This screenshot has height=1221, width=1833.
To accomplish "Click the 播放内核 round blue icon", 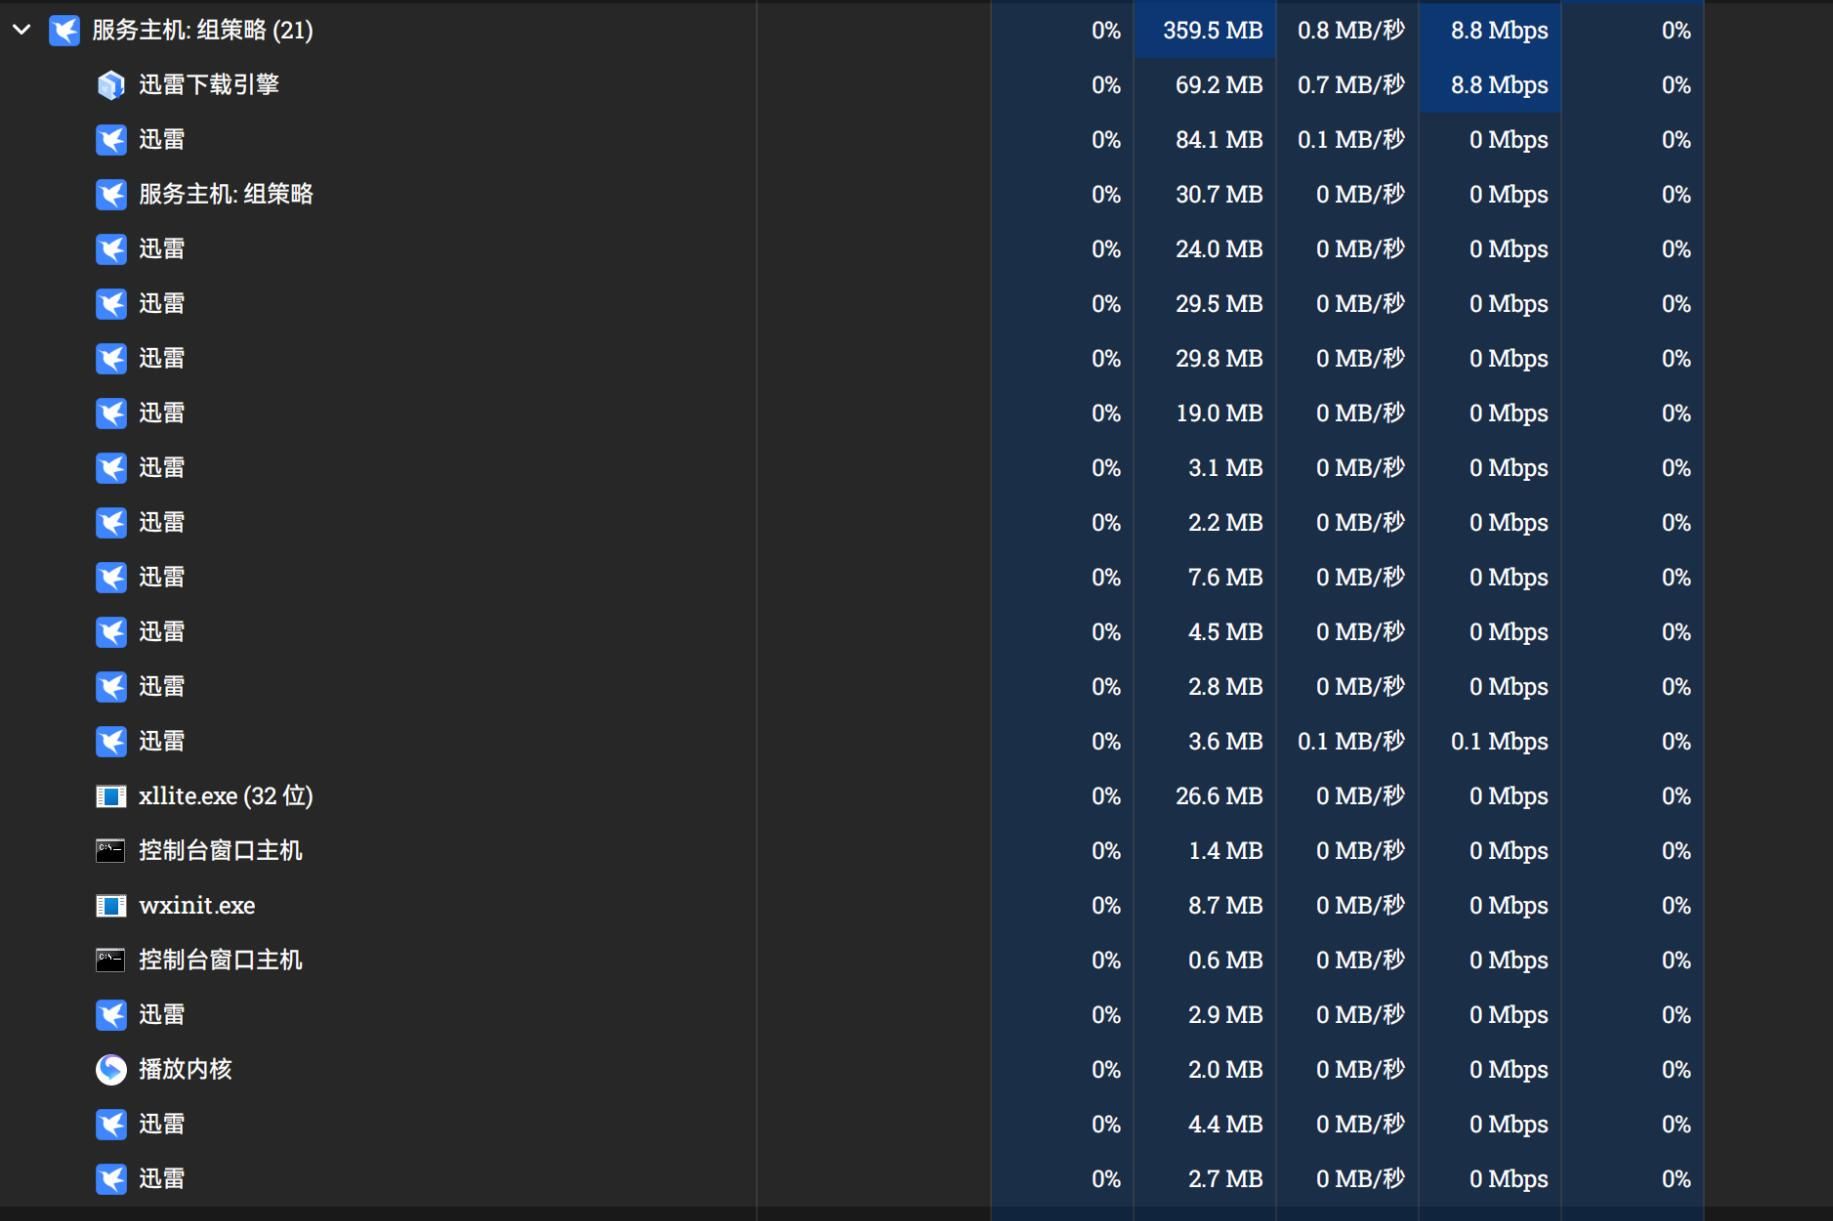I will pos(111,1070).
